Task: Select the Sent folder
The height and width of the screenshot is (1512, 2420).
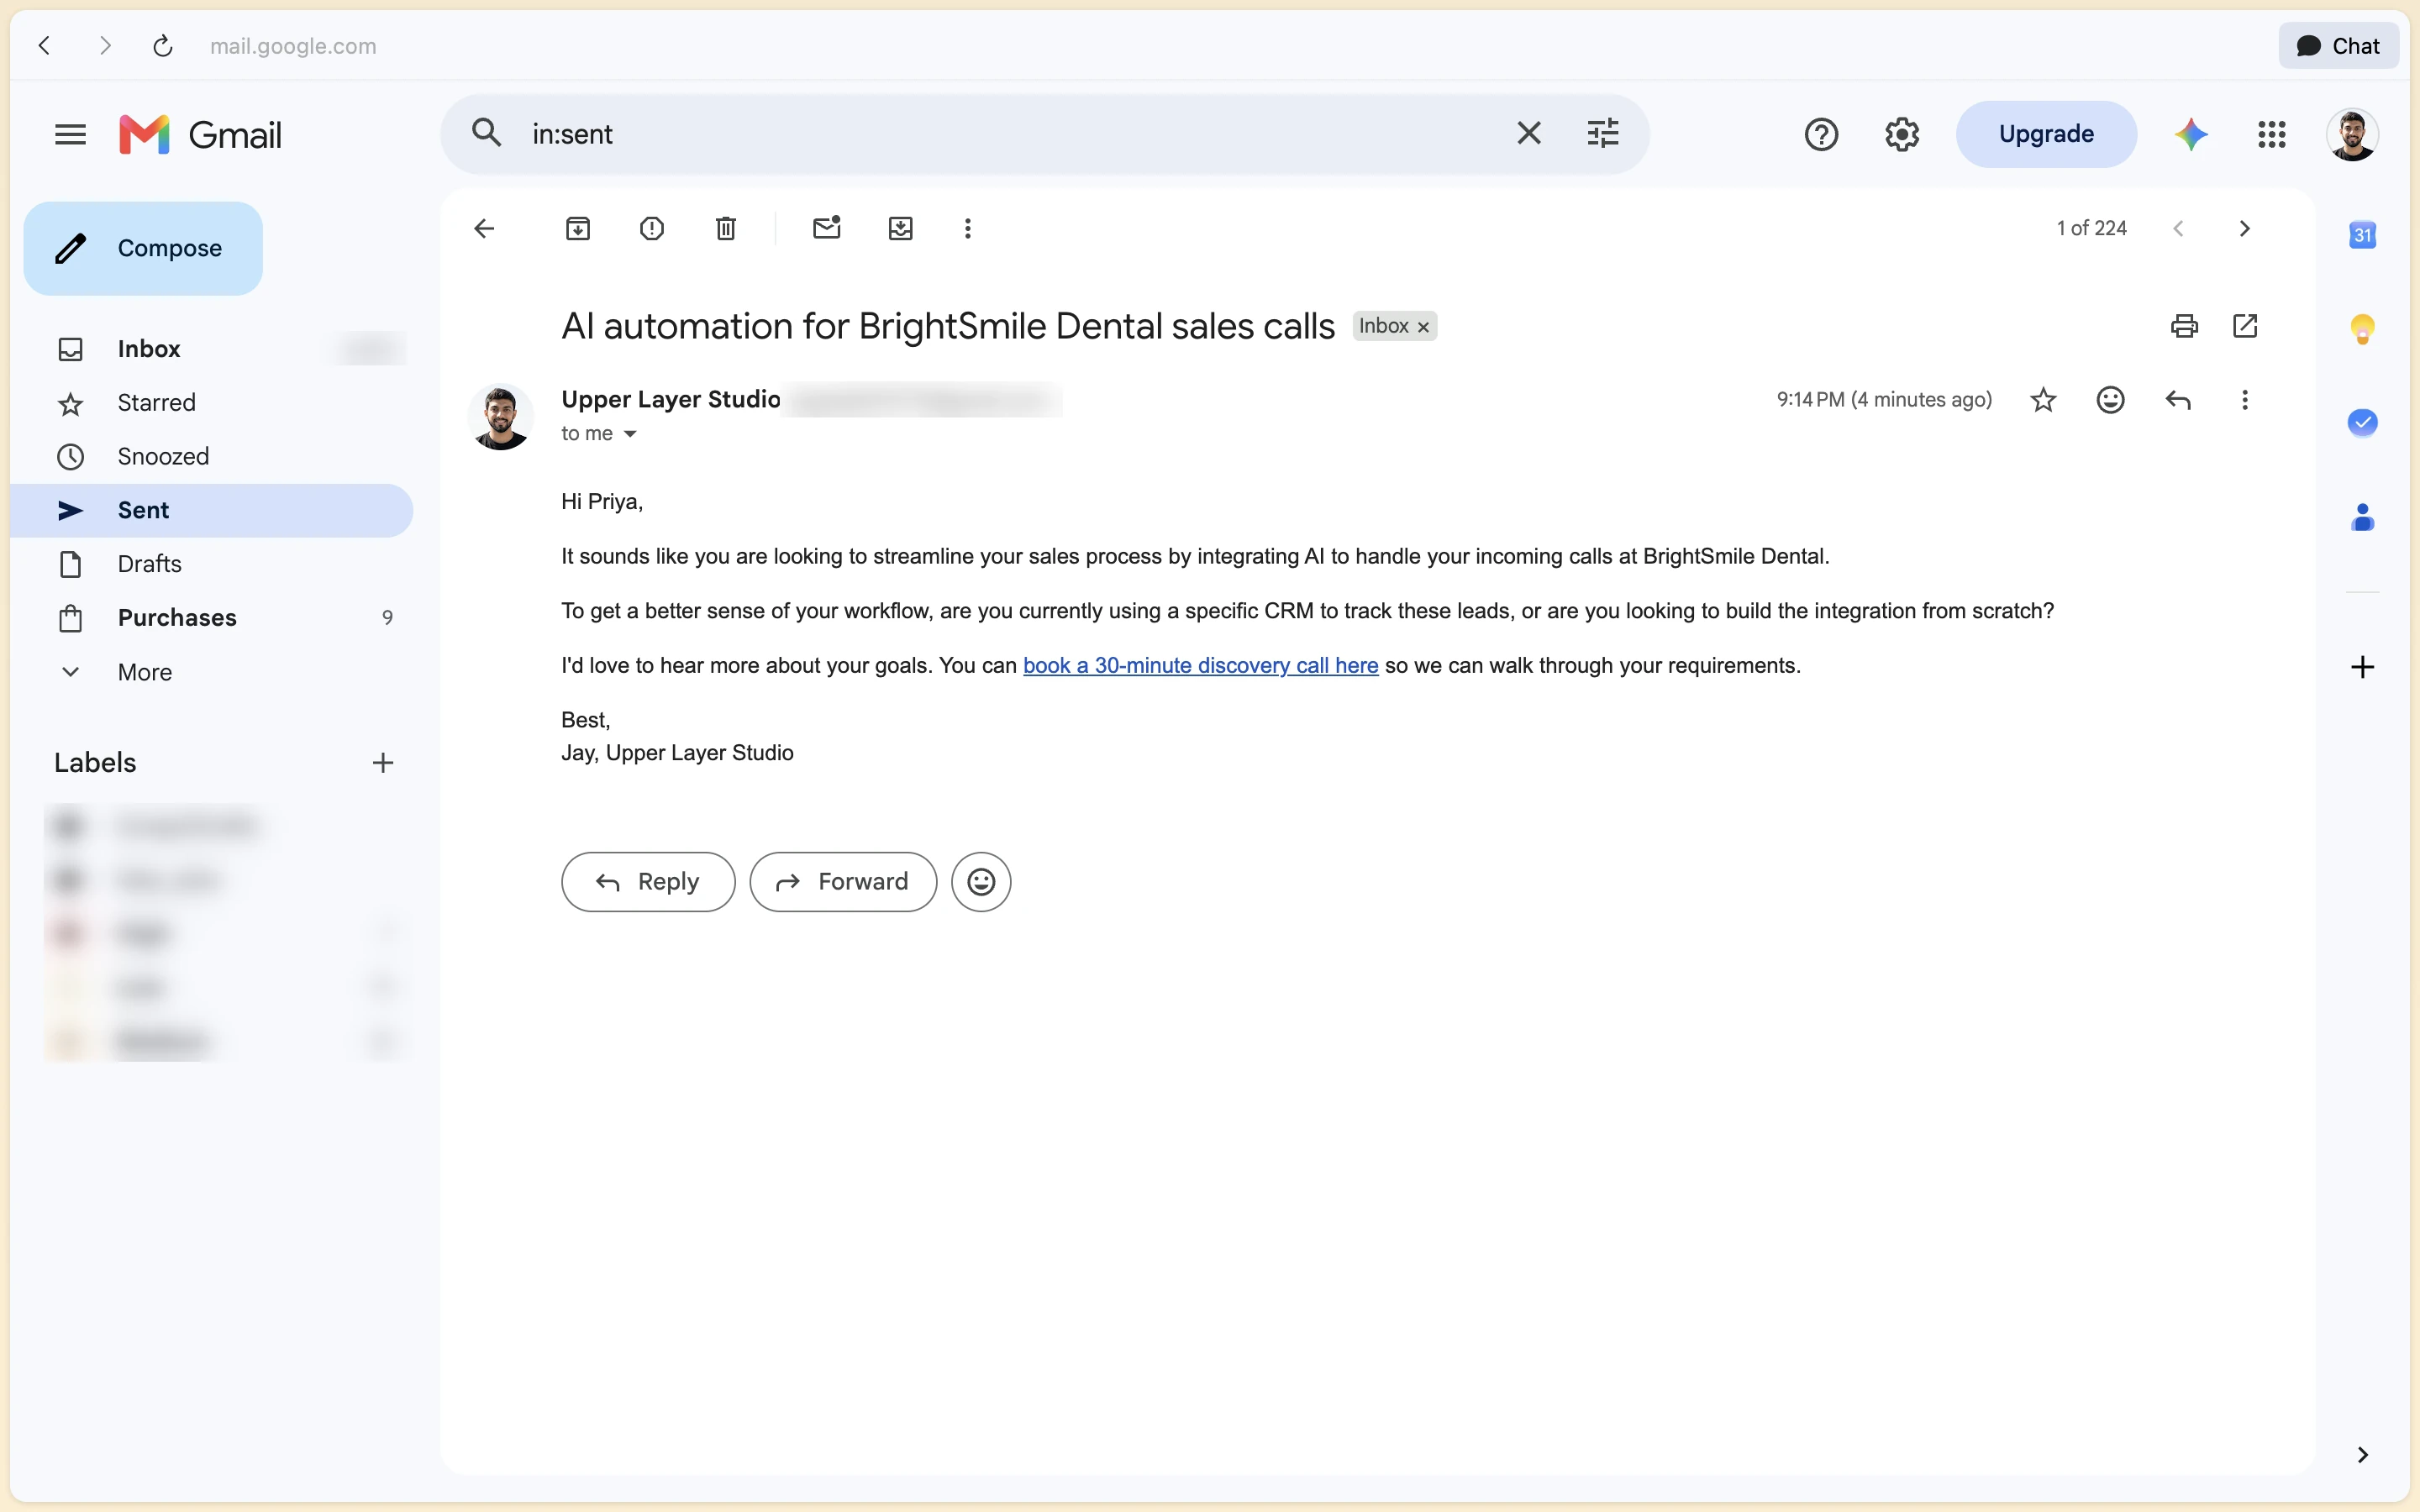Action: (x=212, y=511)
